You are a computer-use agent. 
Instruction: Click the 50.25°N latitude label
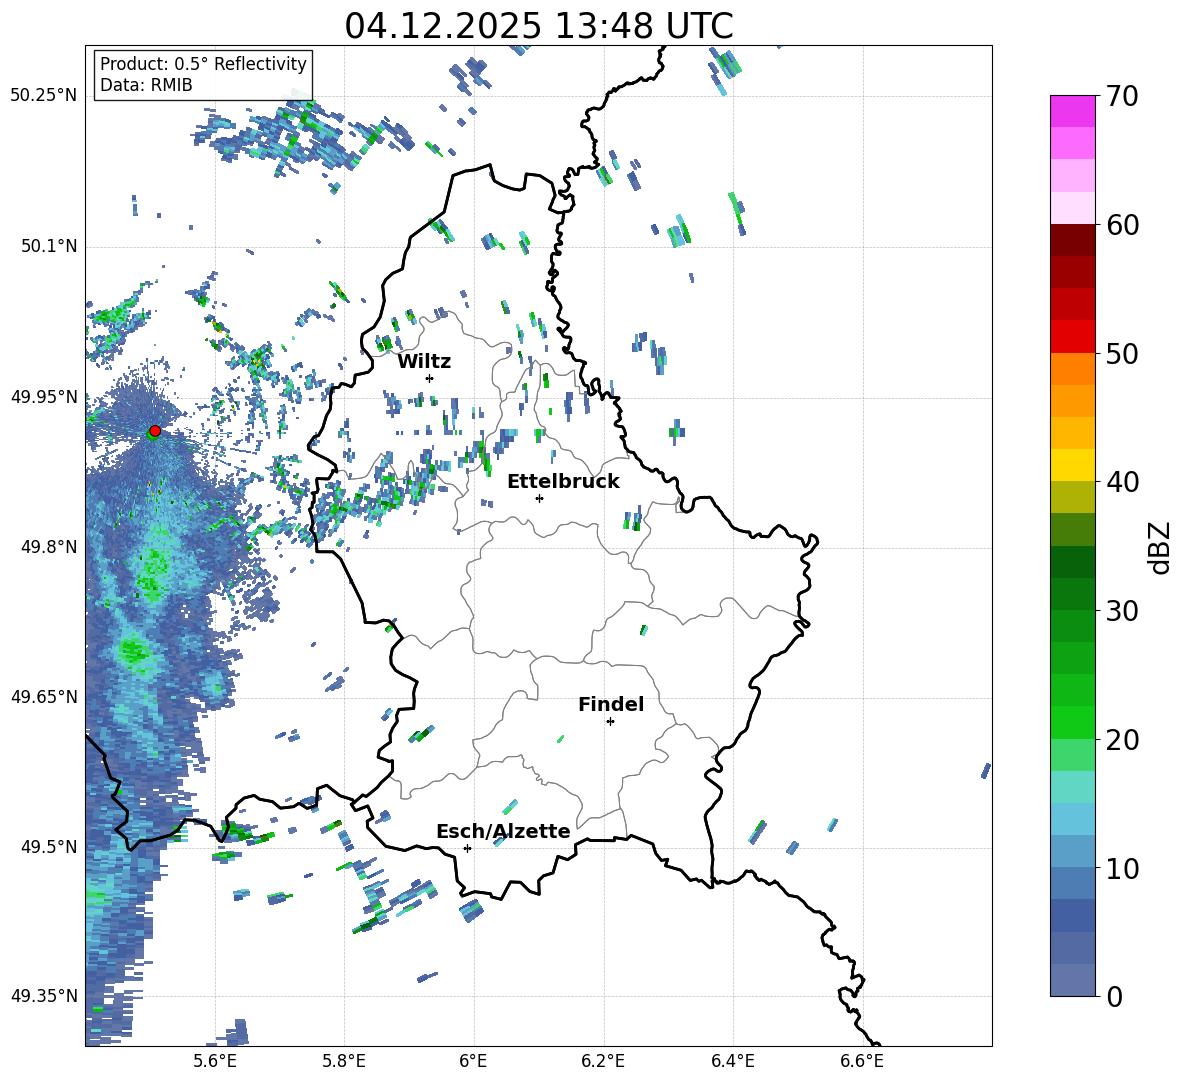[44, 96]
